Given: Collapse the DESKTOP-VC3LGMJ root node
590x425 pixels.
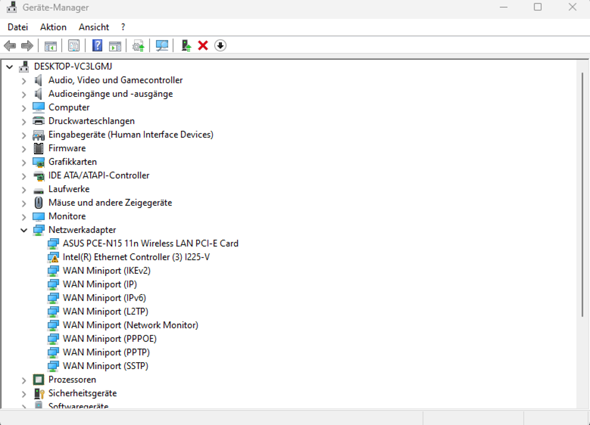Looking at the screenshot, I should tap(9, 67).
